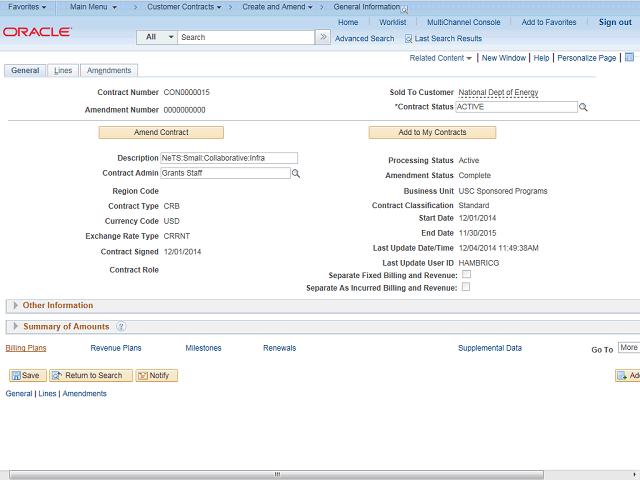Image resolution: width=640 pixels, height=480 pixels.
Task: Click the Contract Status lookup magnifier icon
Action: 584,107
